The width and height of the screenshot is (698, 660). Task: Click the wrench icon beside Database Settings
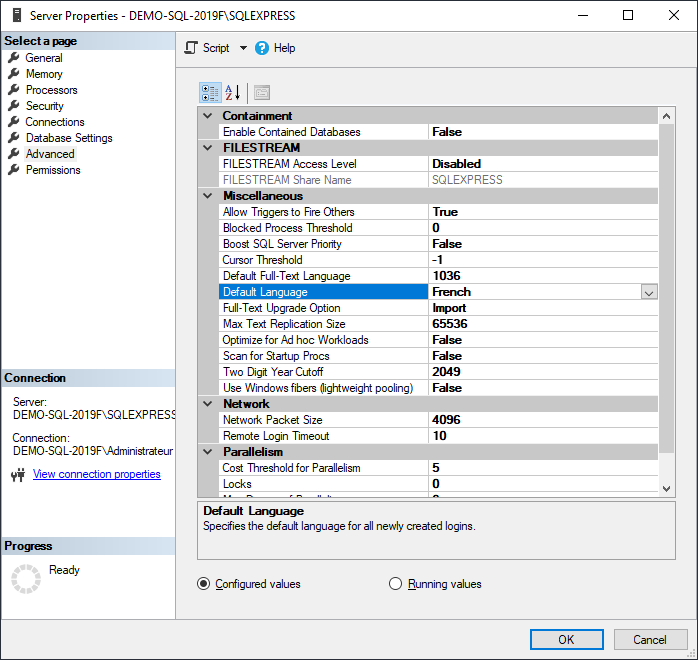click(x=14, y=138)
